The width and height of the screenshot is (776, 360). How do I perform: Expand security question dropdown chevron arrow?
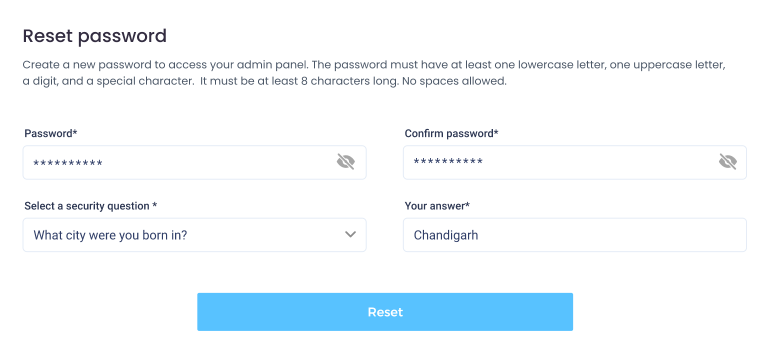tap(350, 234)
